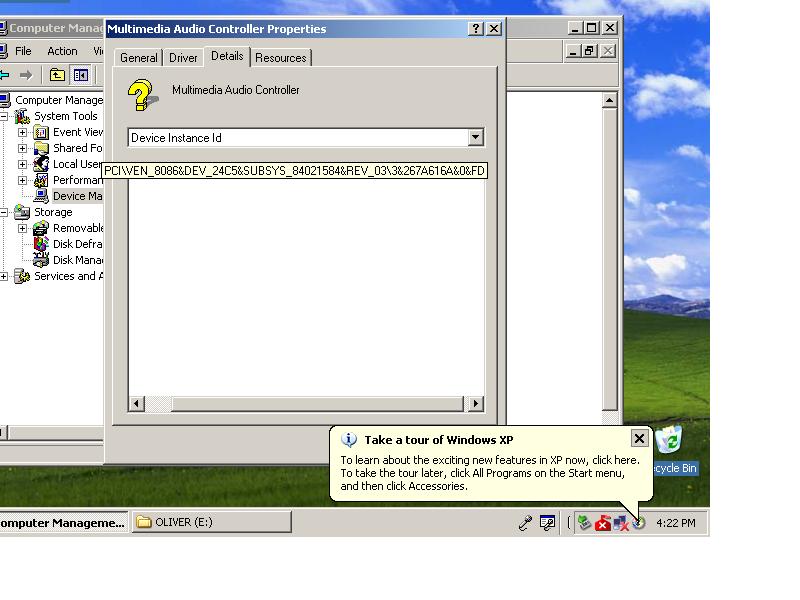Click the Shared Folders icon

[41, 148]
